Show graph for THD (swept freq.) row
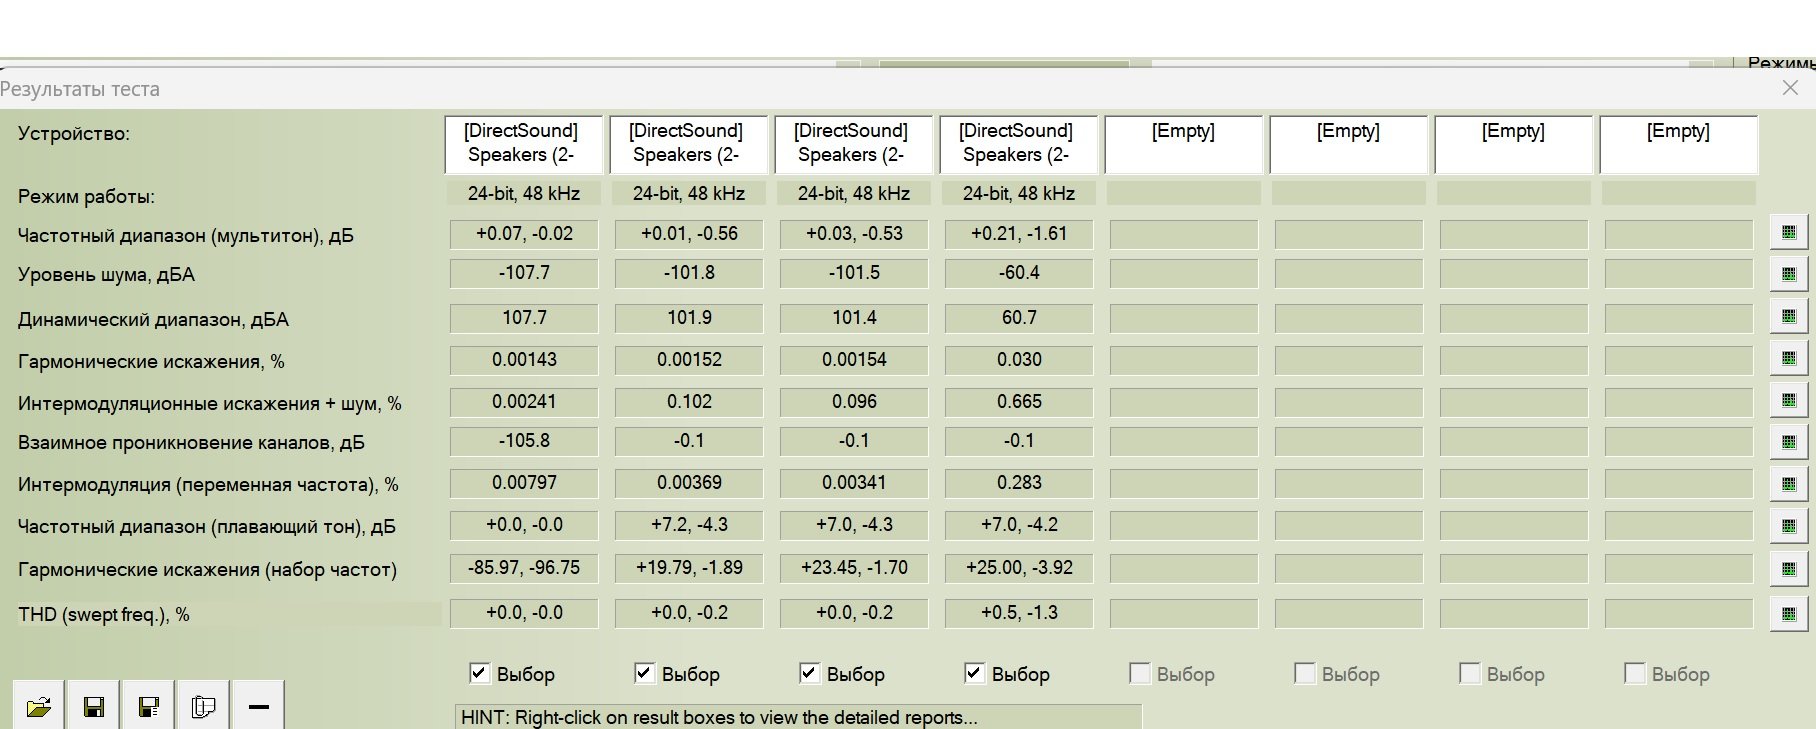Screen dimensions: 1816x729 [x=1788, y=614]
